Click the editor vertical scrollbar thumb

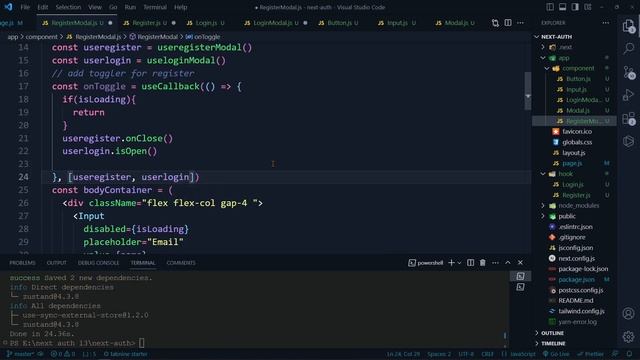coord(528,91)
